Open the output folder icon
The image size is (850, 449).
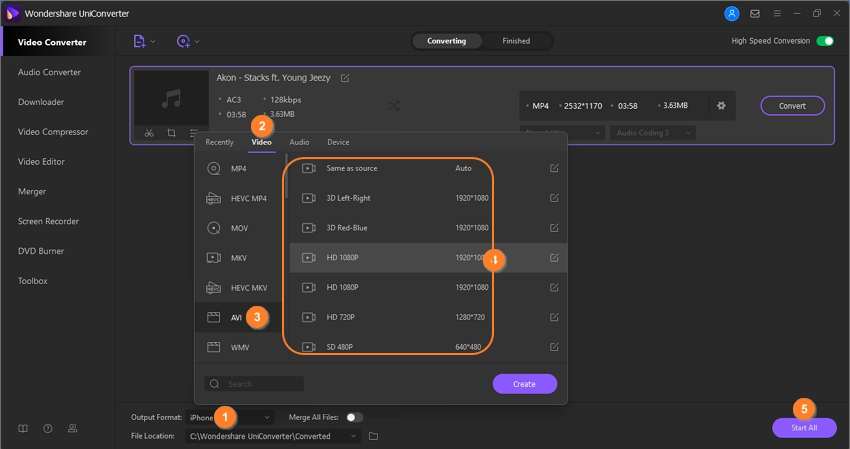(374, 436)
